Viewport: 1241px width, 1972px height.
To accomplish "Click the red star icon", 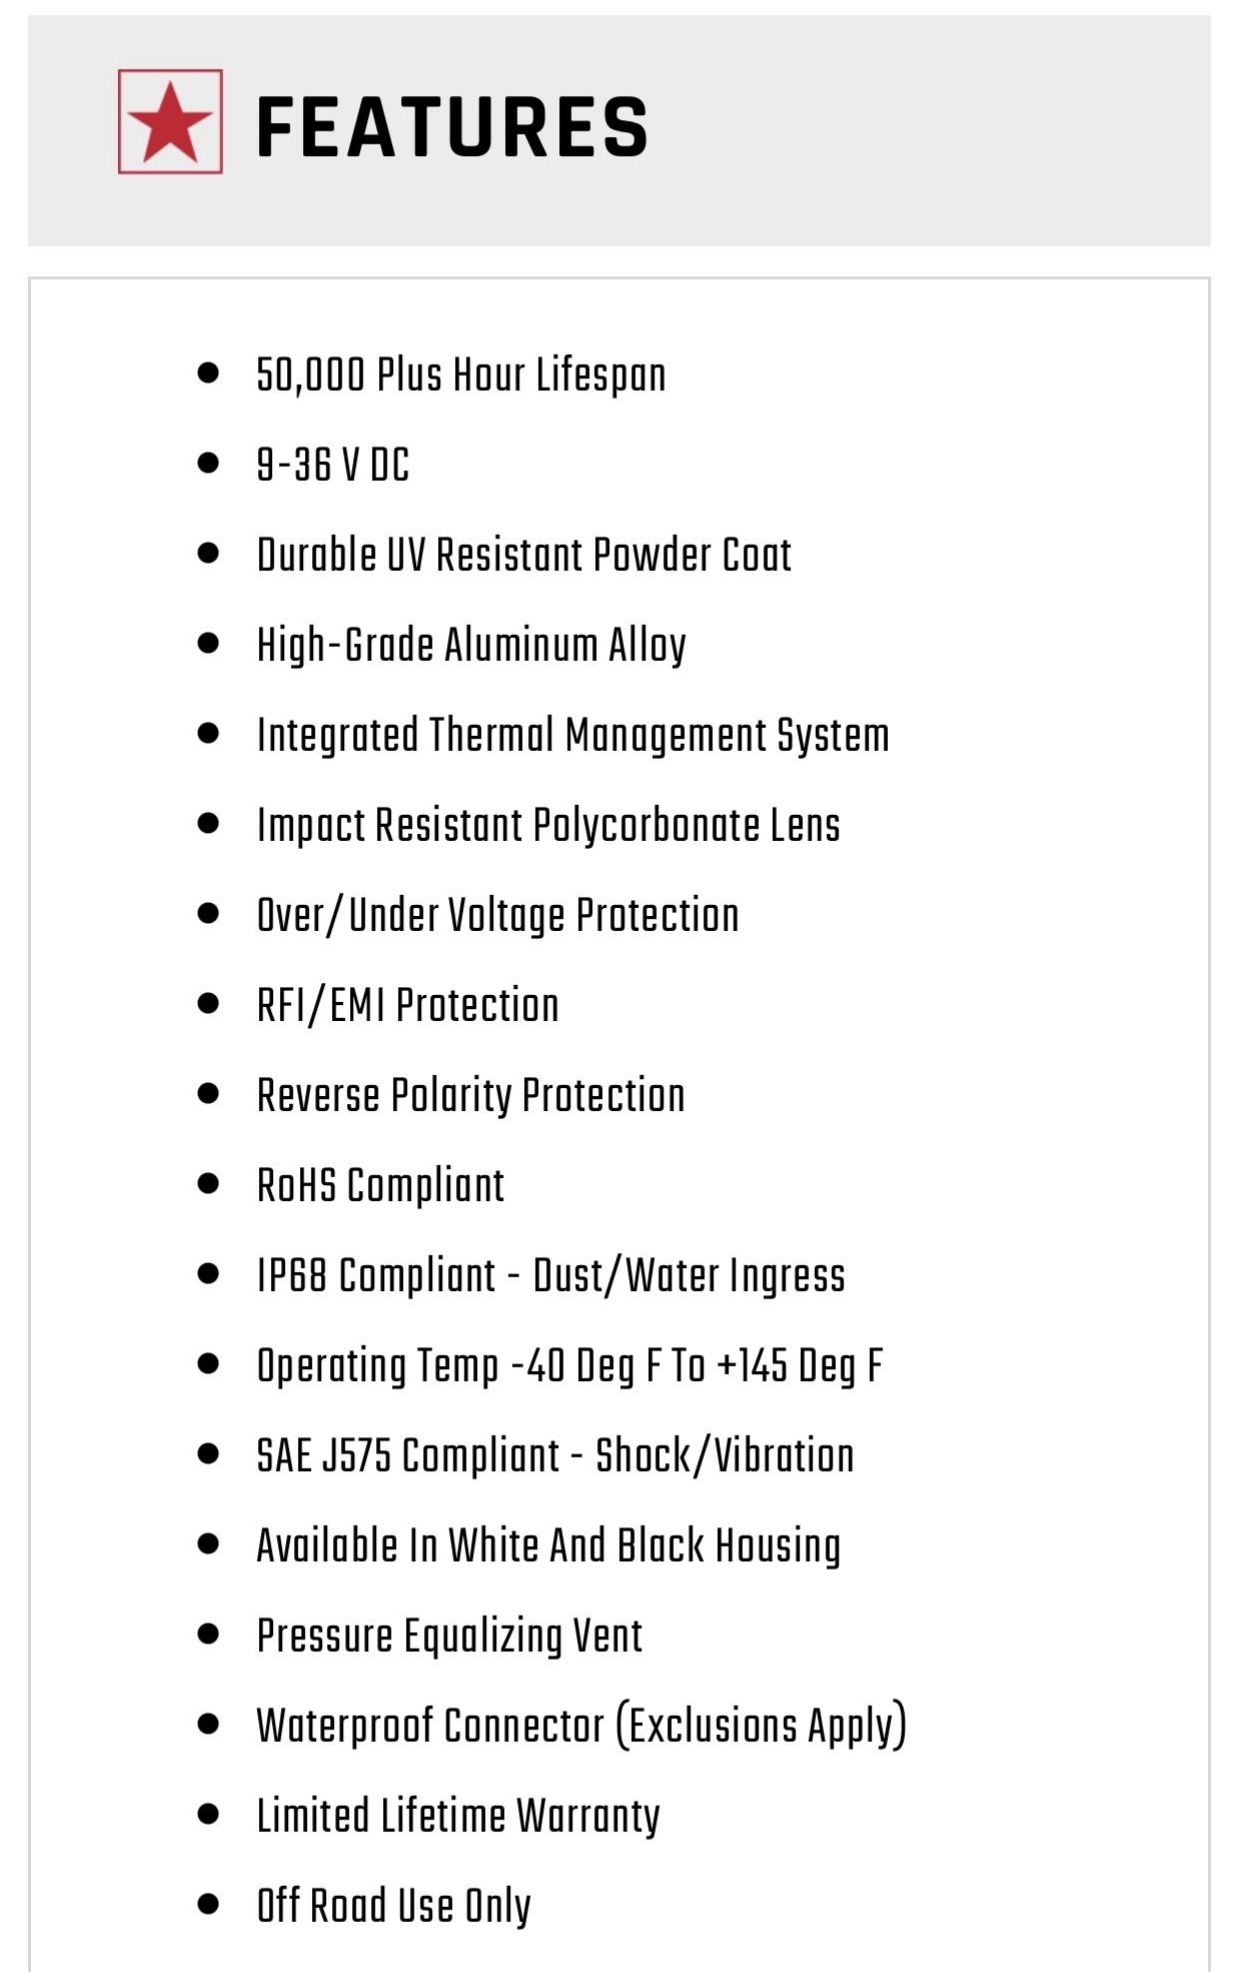I will [x=170, y=122].
